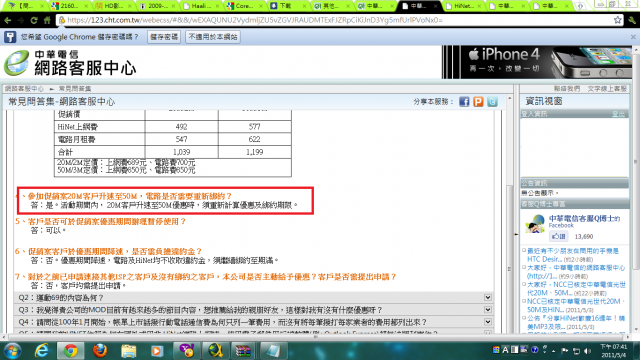Click the volume speaker tray icon
The width and height of the screenshot is (640, 360).
point(587,351)
